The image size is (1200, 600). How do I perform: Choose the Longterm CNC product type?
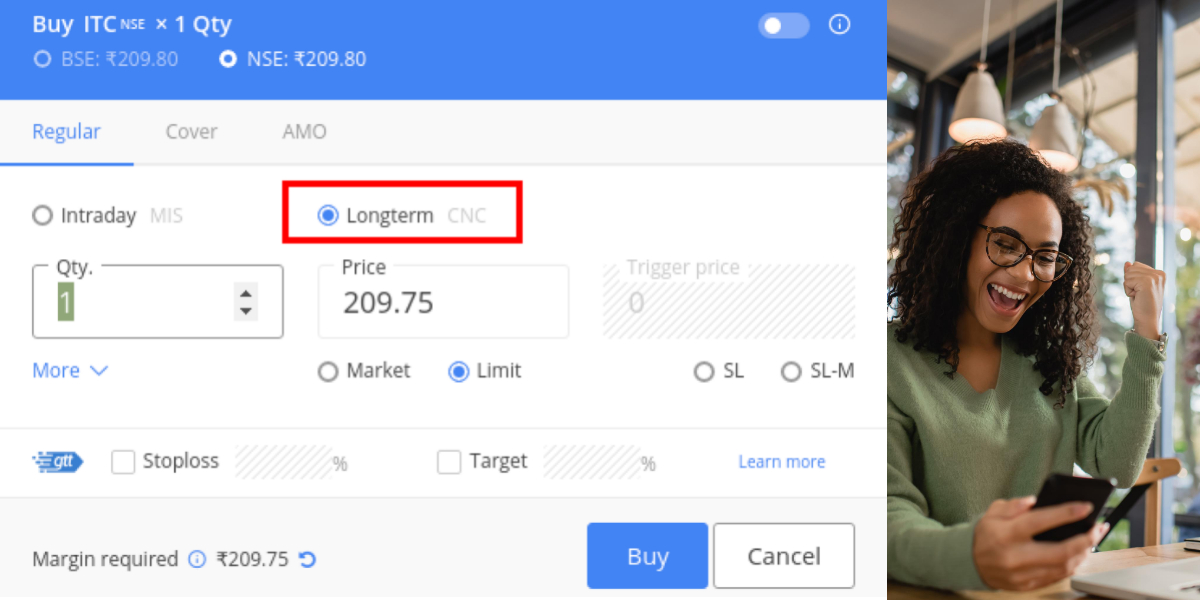[328, 215]
